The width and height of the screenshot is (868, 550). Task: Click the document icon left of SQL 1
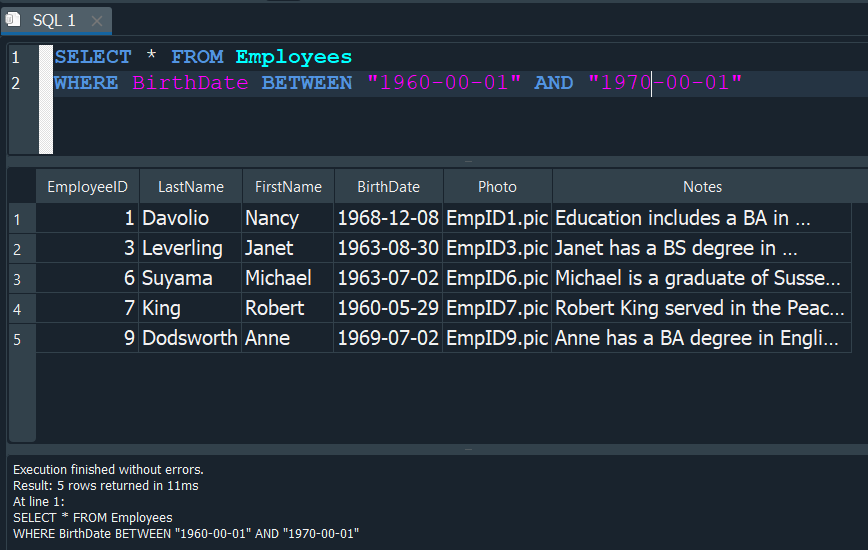tap(14, 20)
